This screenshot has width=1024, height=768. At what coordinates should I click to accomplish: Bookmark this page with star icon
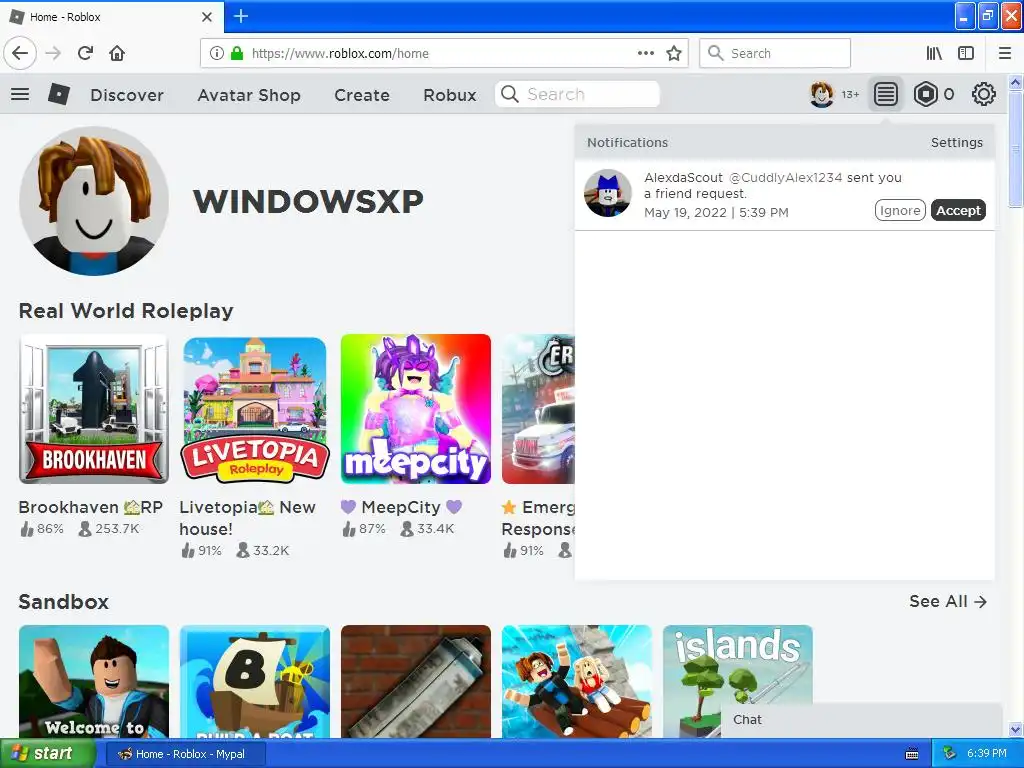click(x=674, y=53)
